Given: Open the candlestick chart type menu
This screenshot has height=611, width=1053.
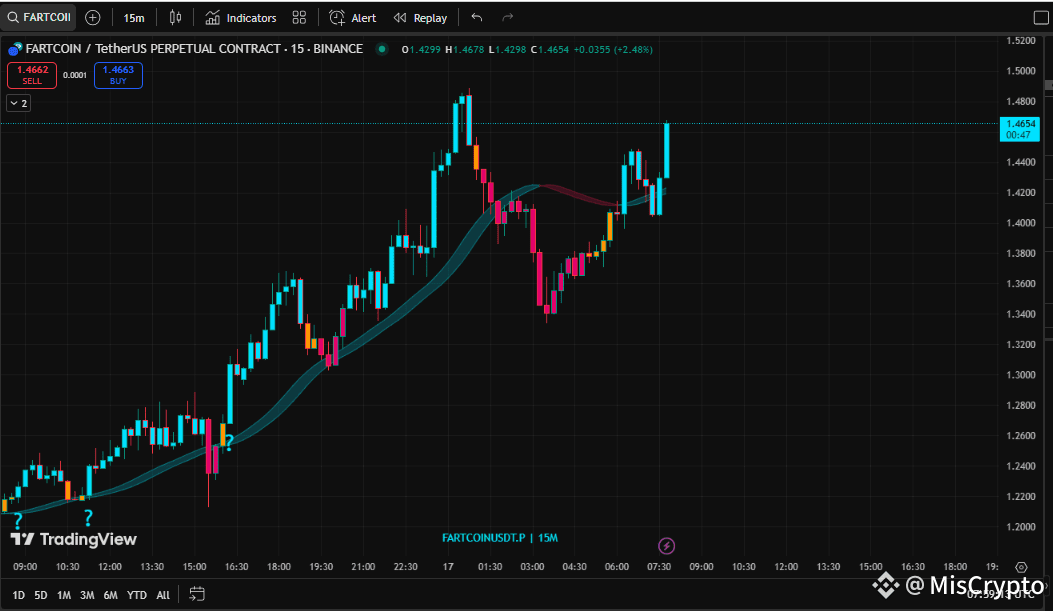Looking at the screenshot, I should pos(175,17).
